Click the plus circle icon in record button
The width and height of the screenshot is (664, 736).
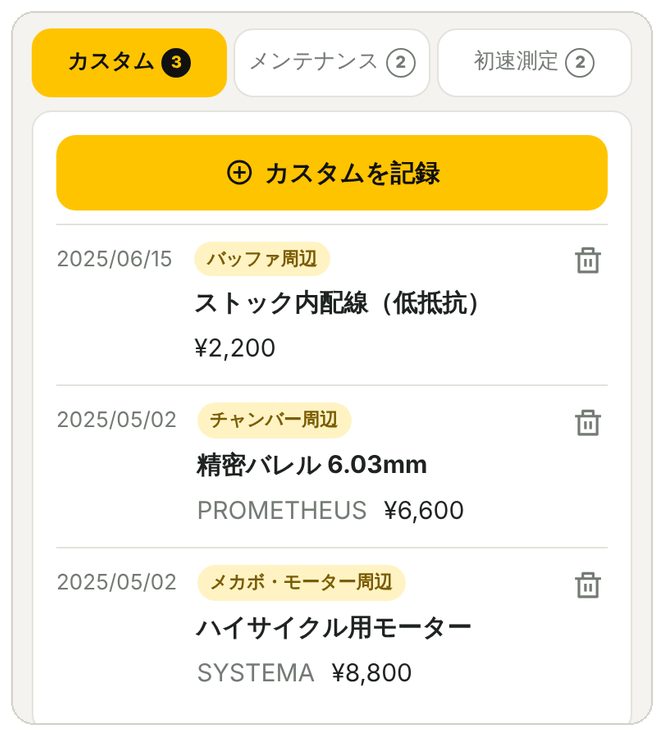(239, 173)
